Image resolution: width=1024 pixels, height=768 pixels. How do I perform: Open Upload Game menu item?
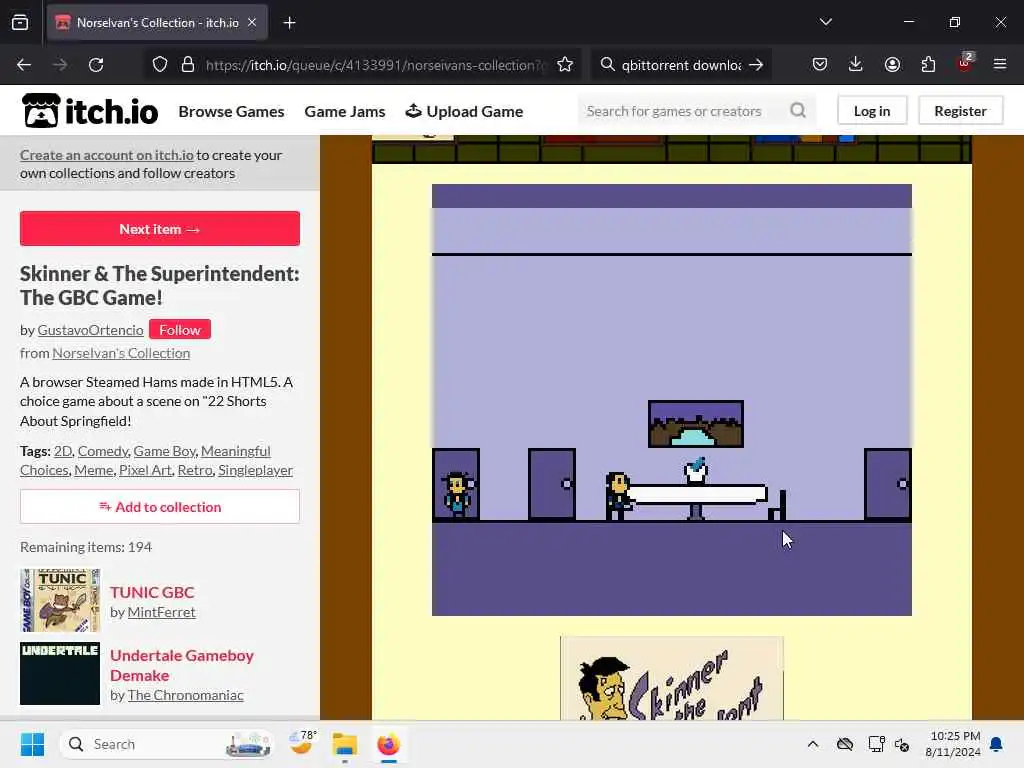464,112
